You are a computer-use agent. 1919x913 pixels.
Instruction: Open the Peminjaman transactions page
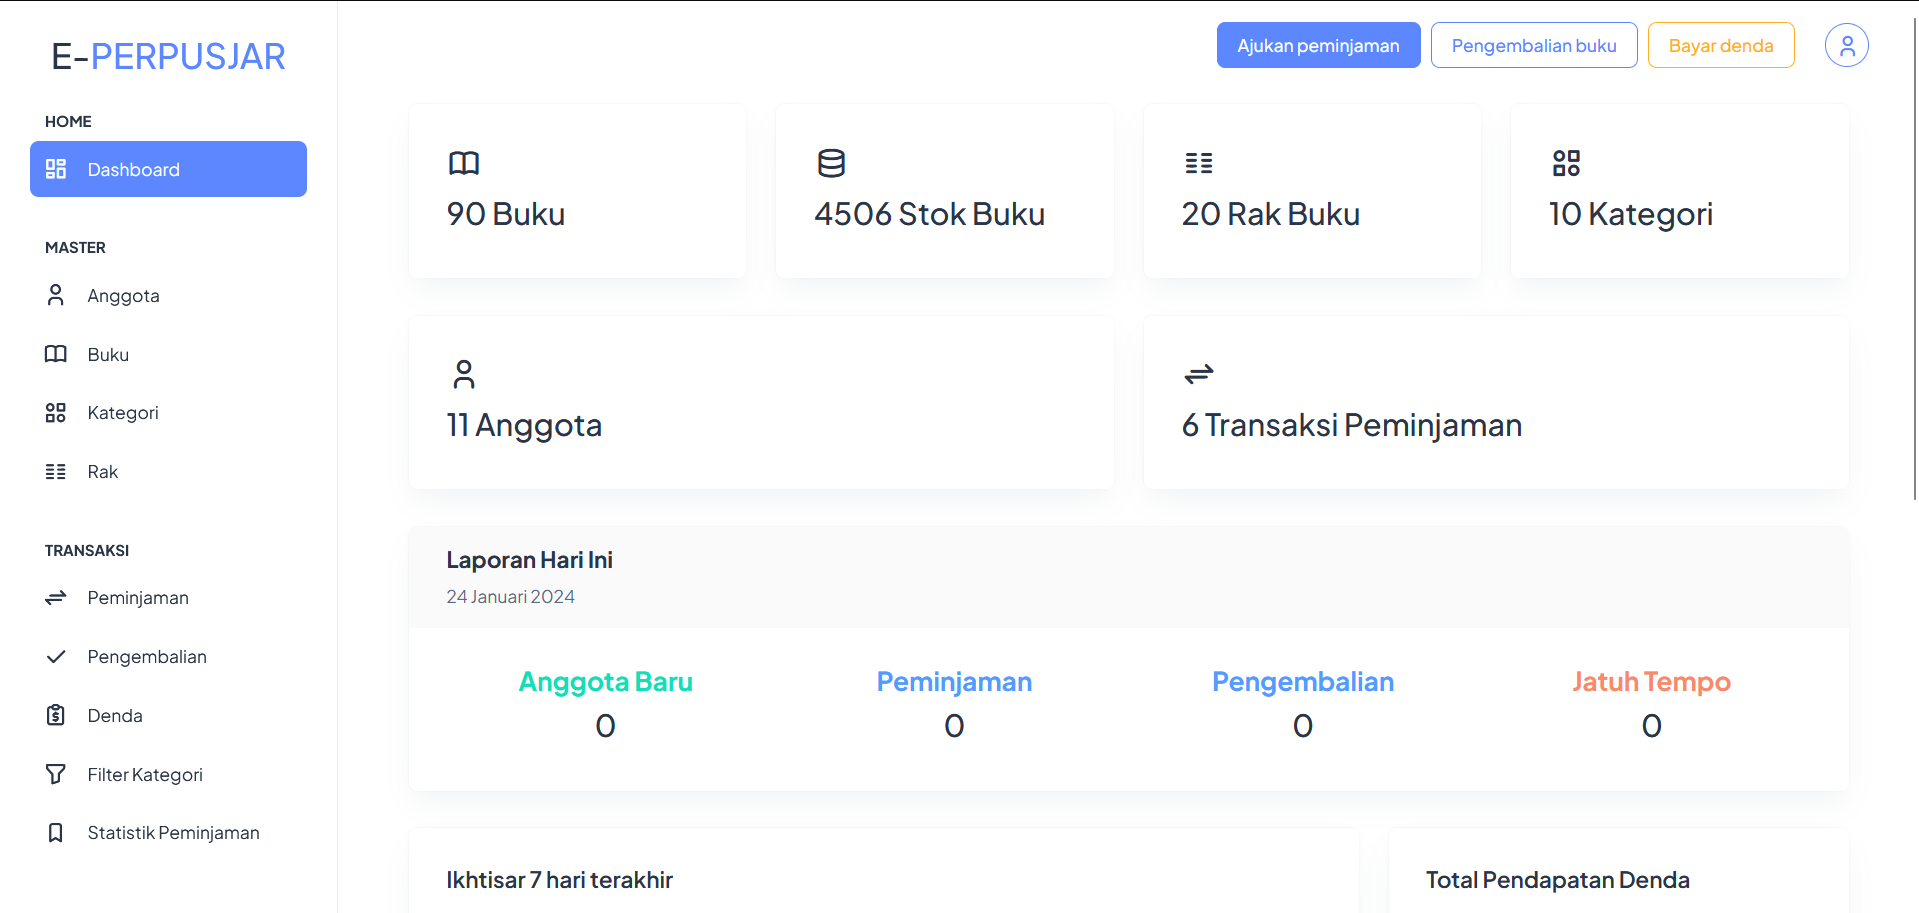(x=137, y=598)
